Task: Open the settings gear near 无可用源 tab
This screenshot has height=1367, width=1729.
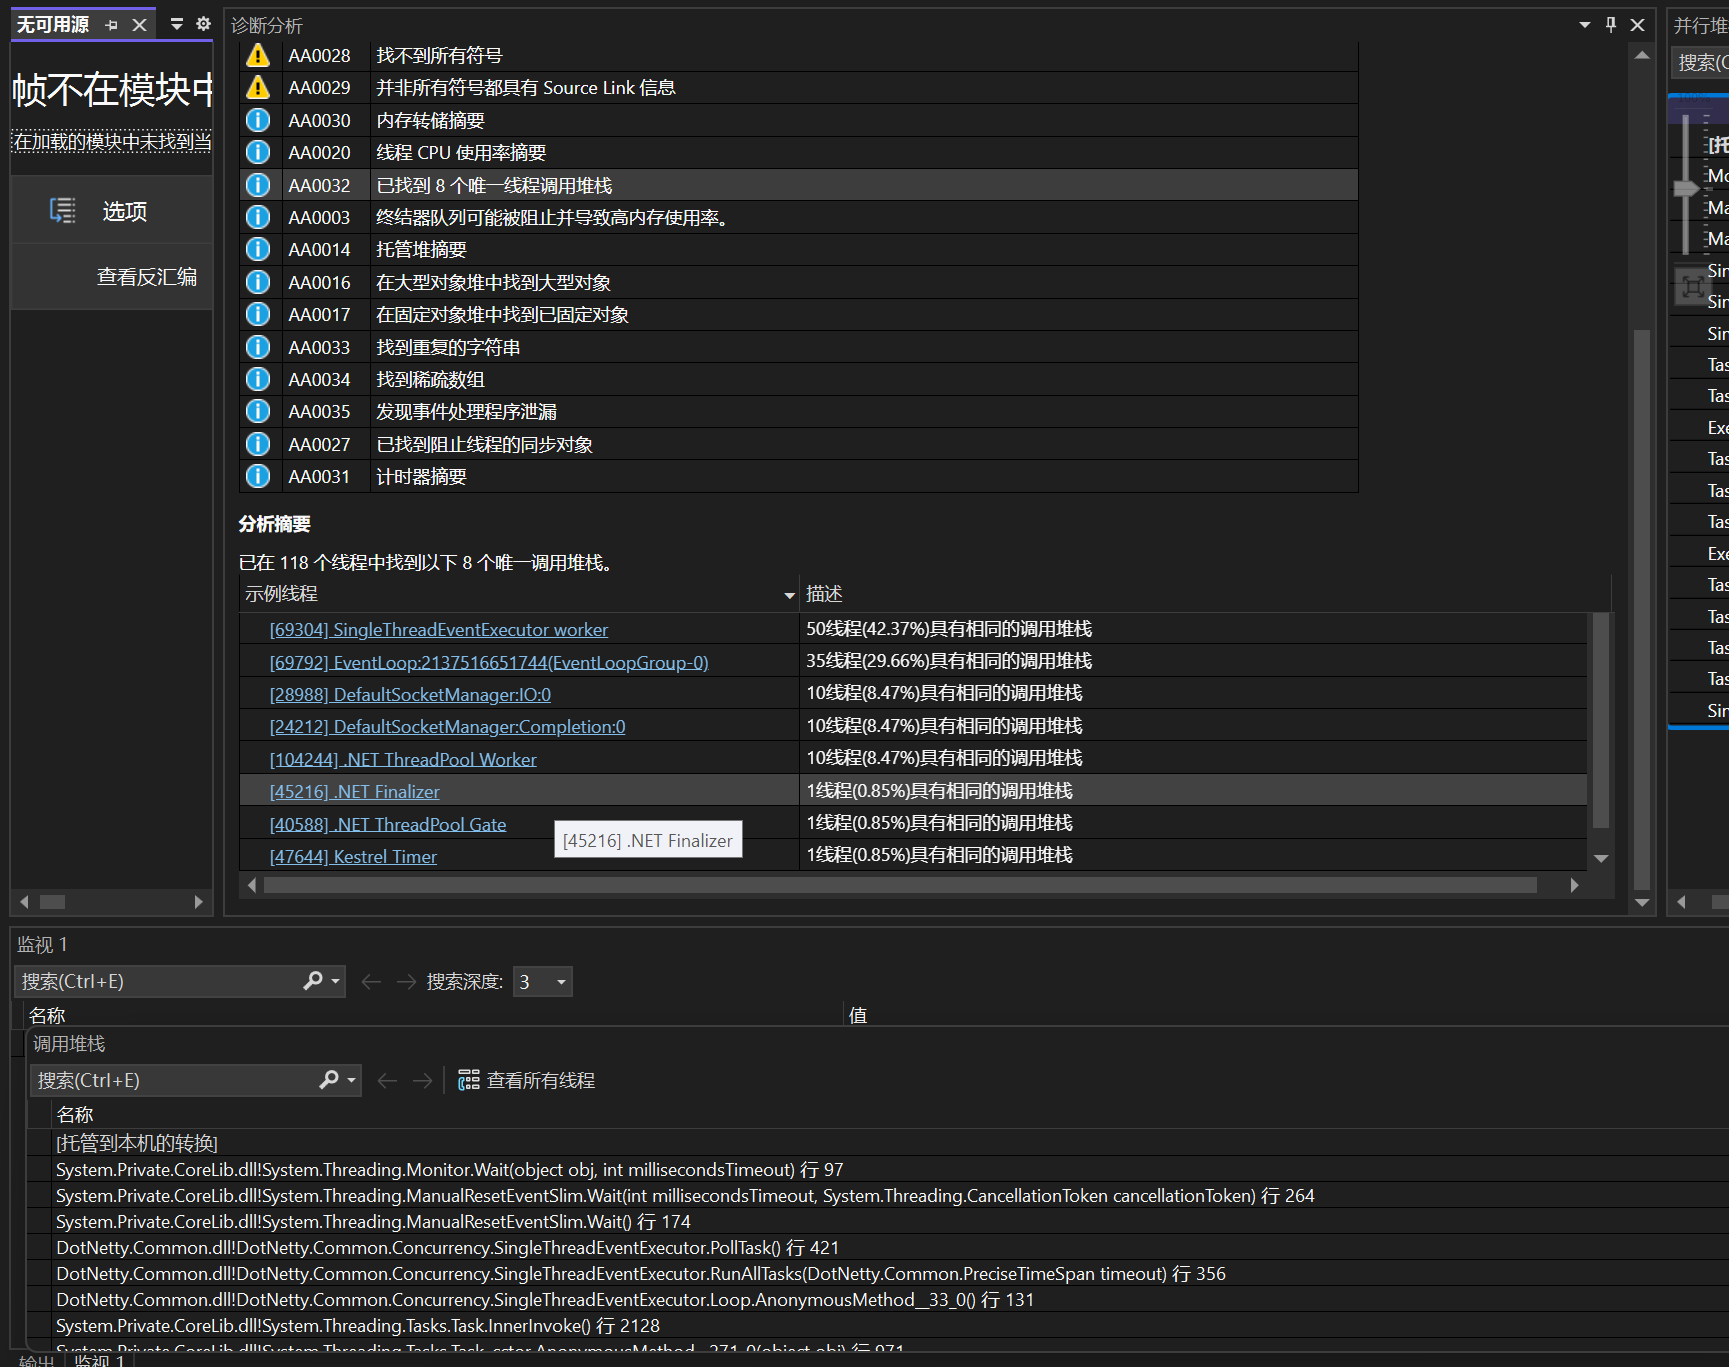Action: coord(204,23)
